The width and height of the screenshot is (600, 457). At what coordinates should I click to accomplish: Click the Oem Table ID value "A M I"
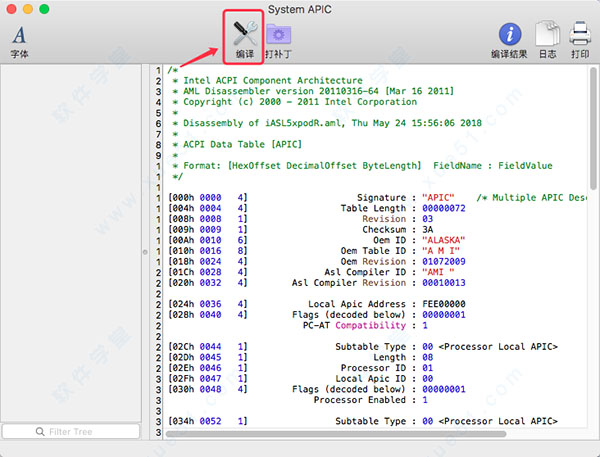click(x=441, y=251)
